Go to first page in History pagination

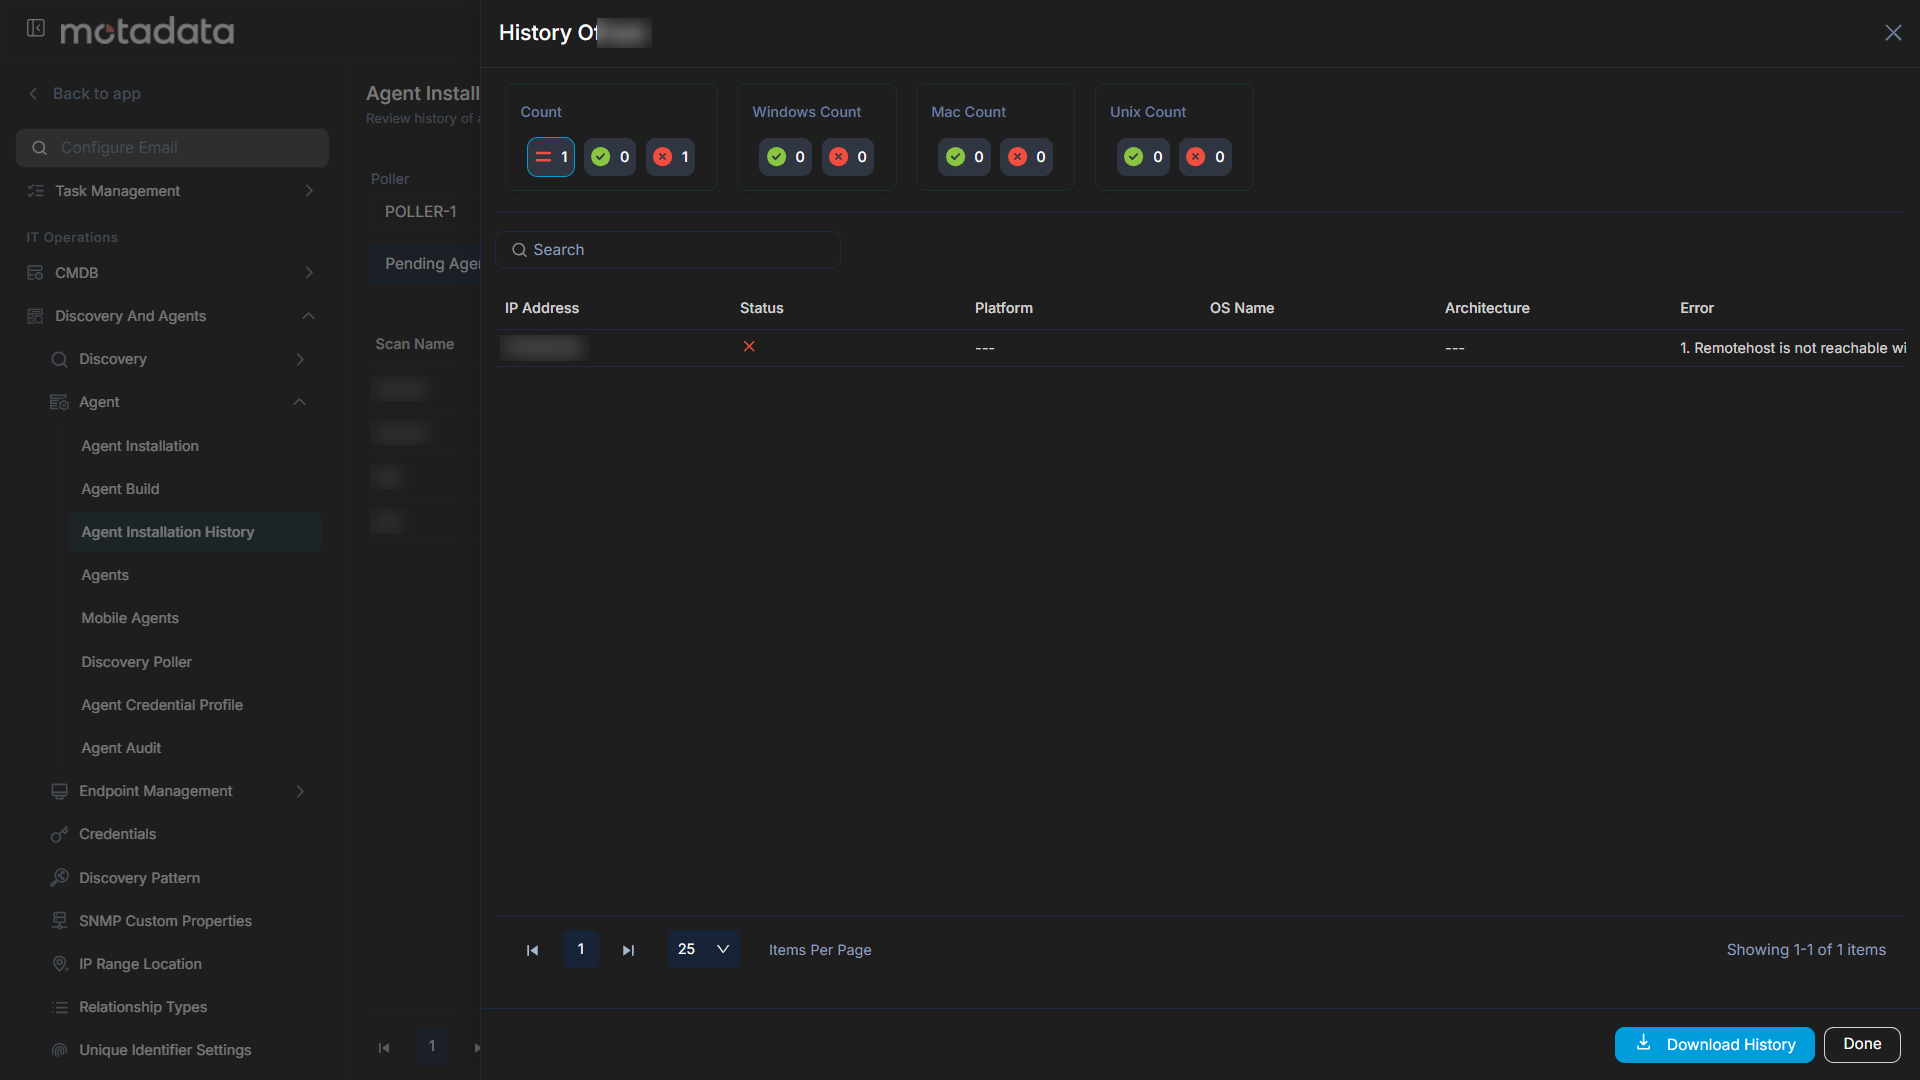pyautogui.click(x=533, y=950)
